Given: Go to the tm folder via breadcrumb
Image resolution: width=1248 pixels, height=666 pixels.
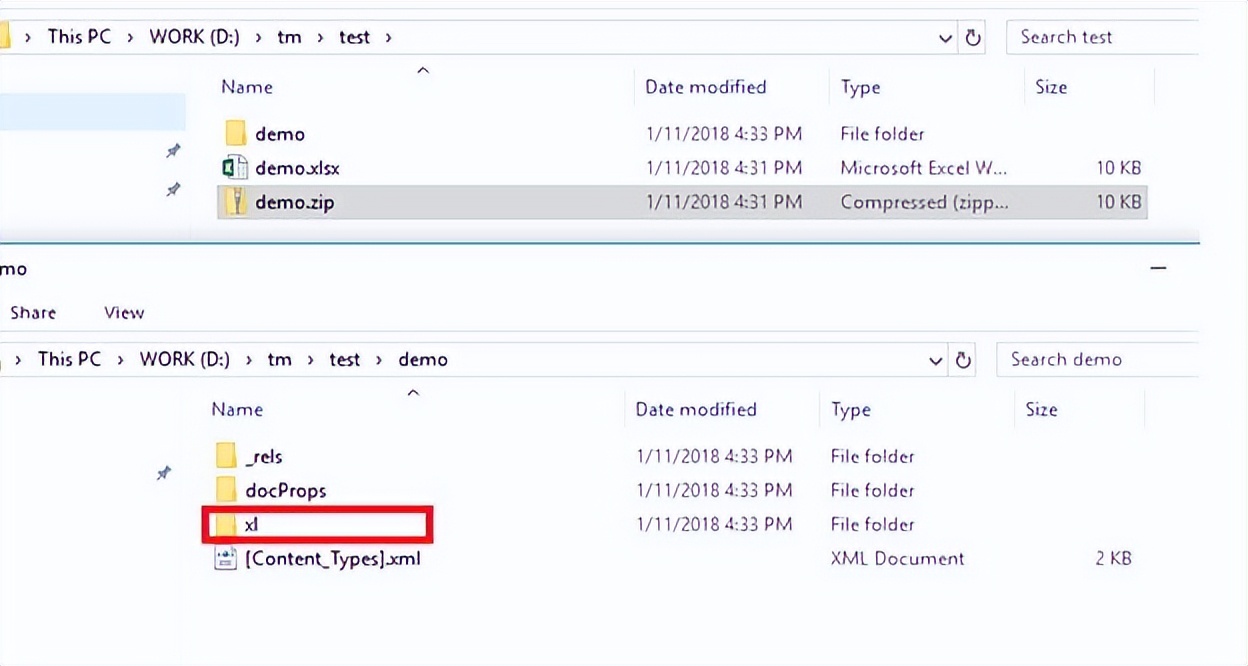Looking at the screenshot, I should pos(289,36).
